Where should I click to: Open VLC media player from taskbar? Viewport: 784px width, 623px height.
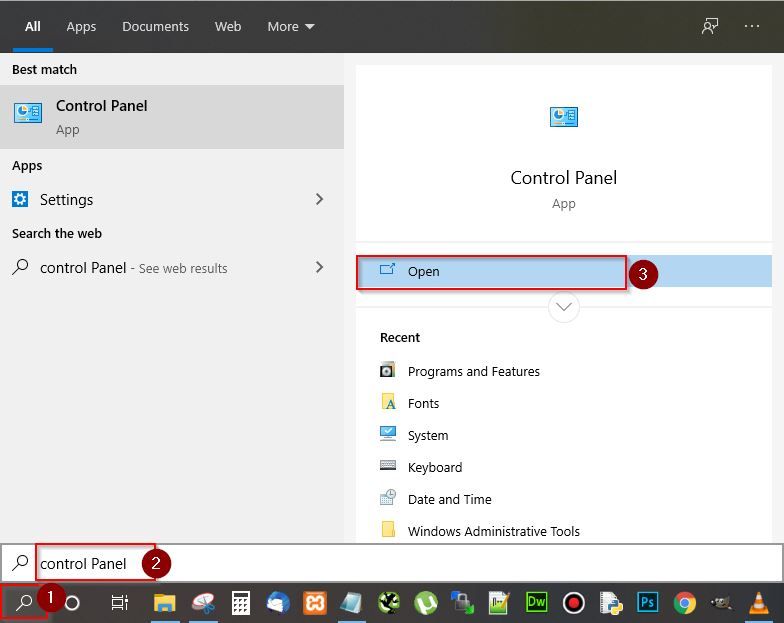(x=758, y=603)
